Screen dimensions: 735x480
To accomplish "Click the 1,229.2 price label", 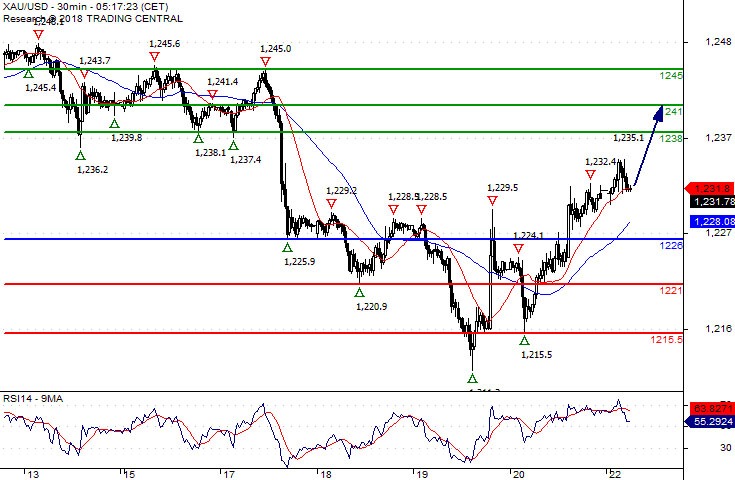I will click(x=342, y=191).
